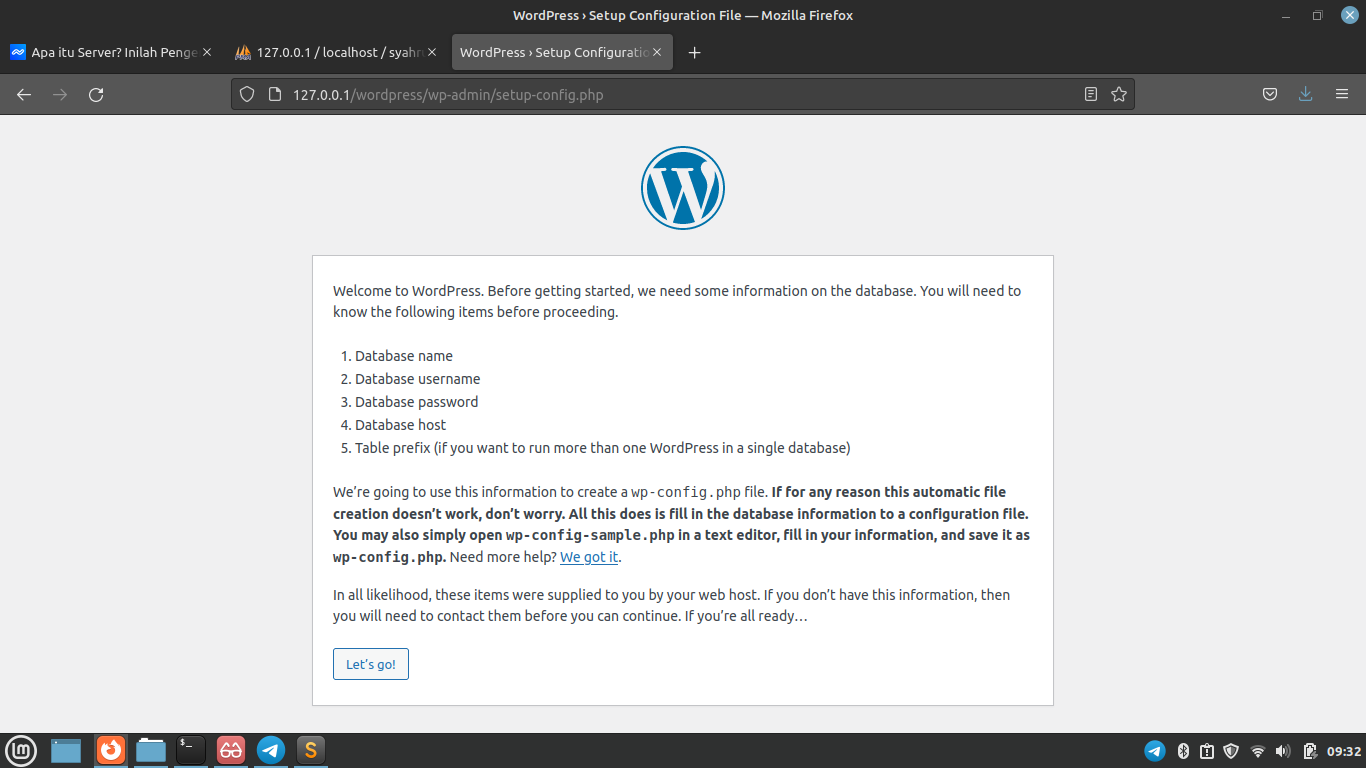The height and width of the screenshot is (768, 1366).
Task: Click the 'Database name' list item
Action: tap(404, 356)
